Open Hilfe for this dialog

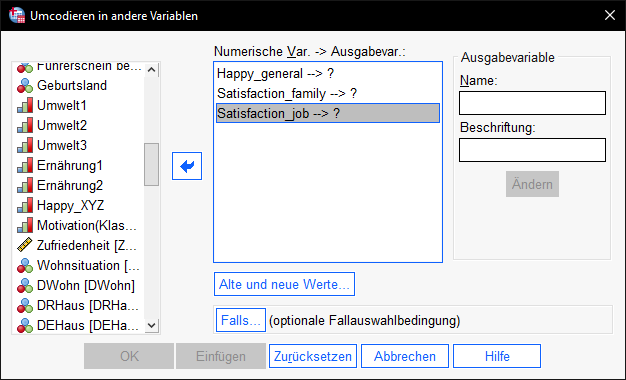click(497, 356)
